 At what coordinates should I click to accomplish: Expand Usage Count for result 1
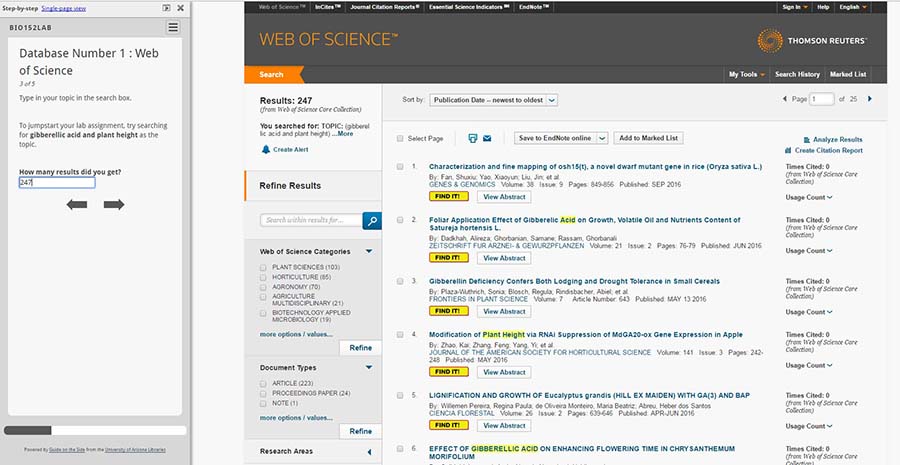[x=809, y=197]
